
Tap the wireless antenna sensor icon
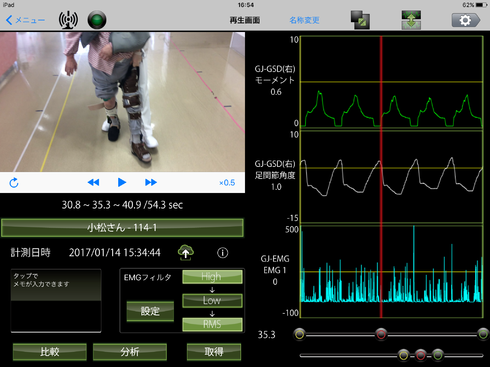[x=68, y=20]
